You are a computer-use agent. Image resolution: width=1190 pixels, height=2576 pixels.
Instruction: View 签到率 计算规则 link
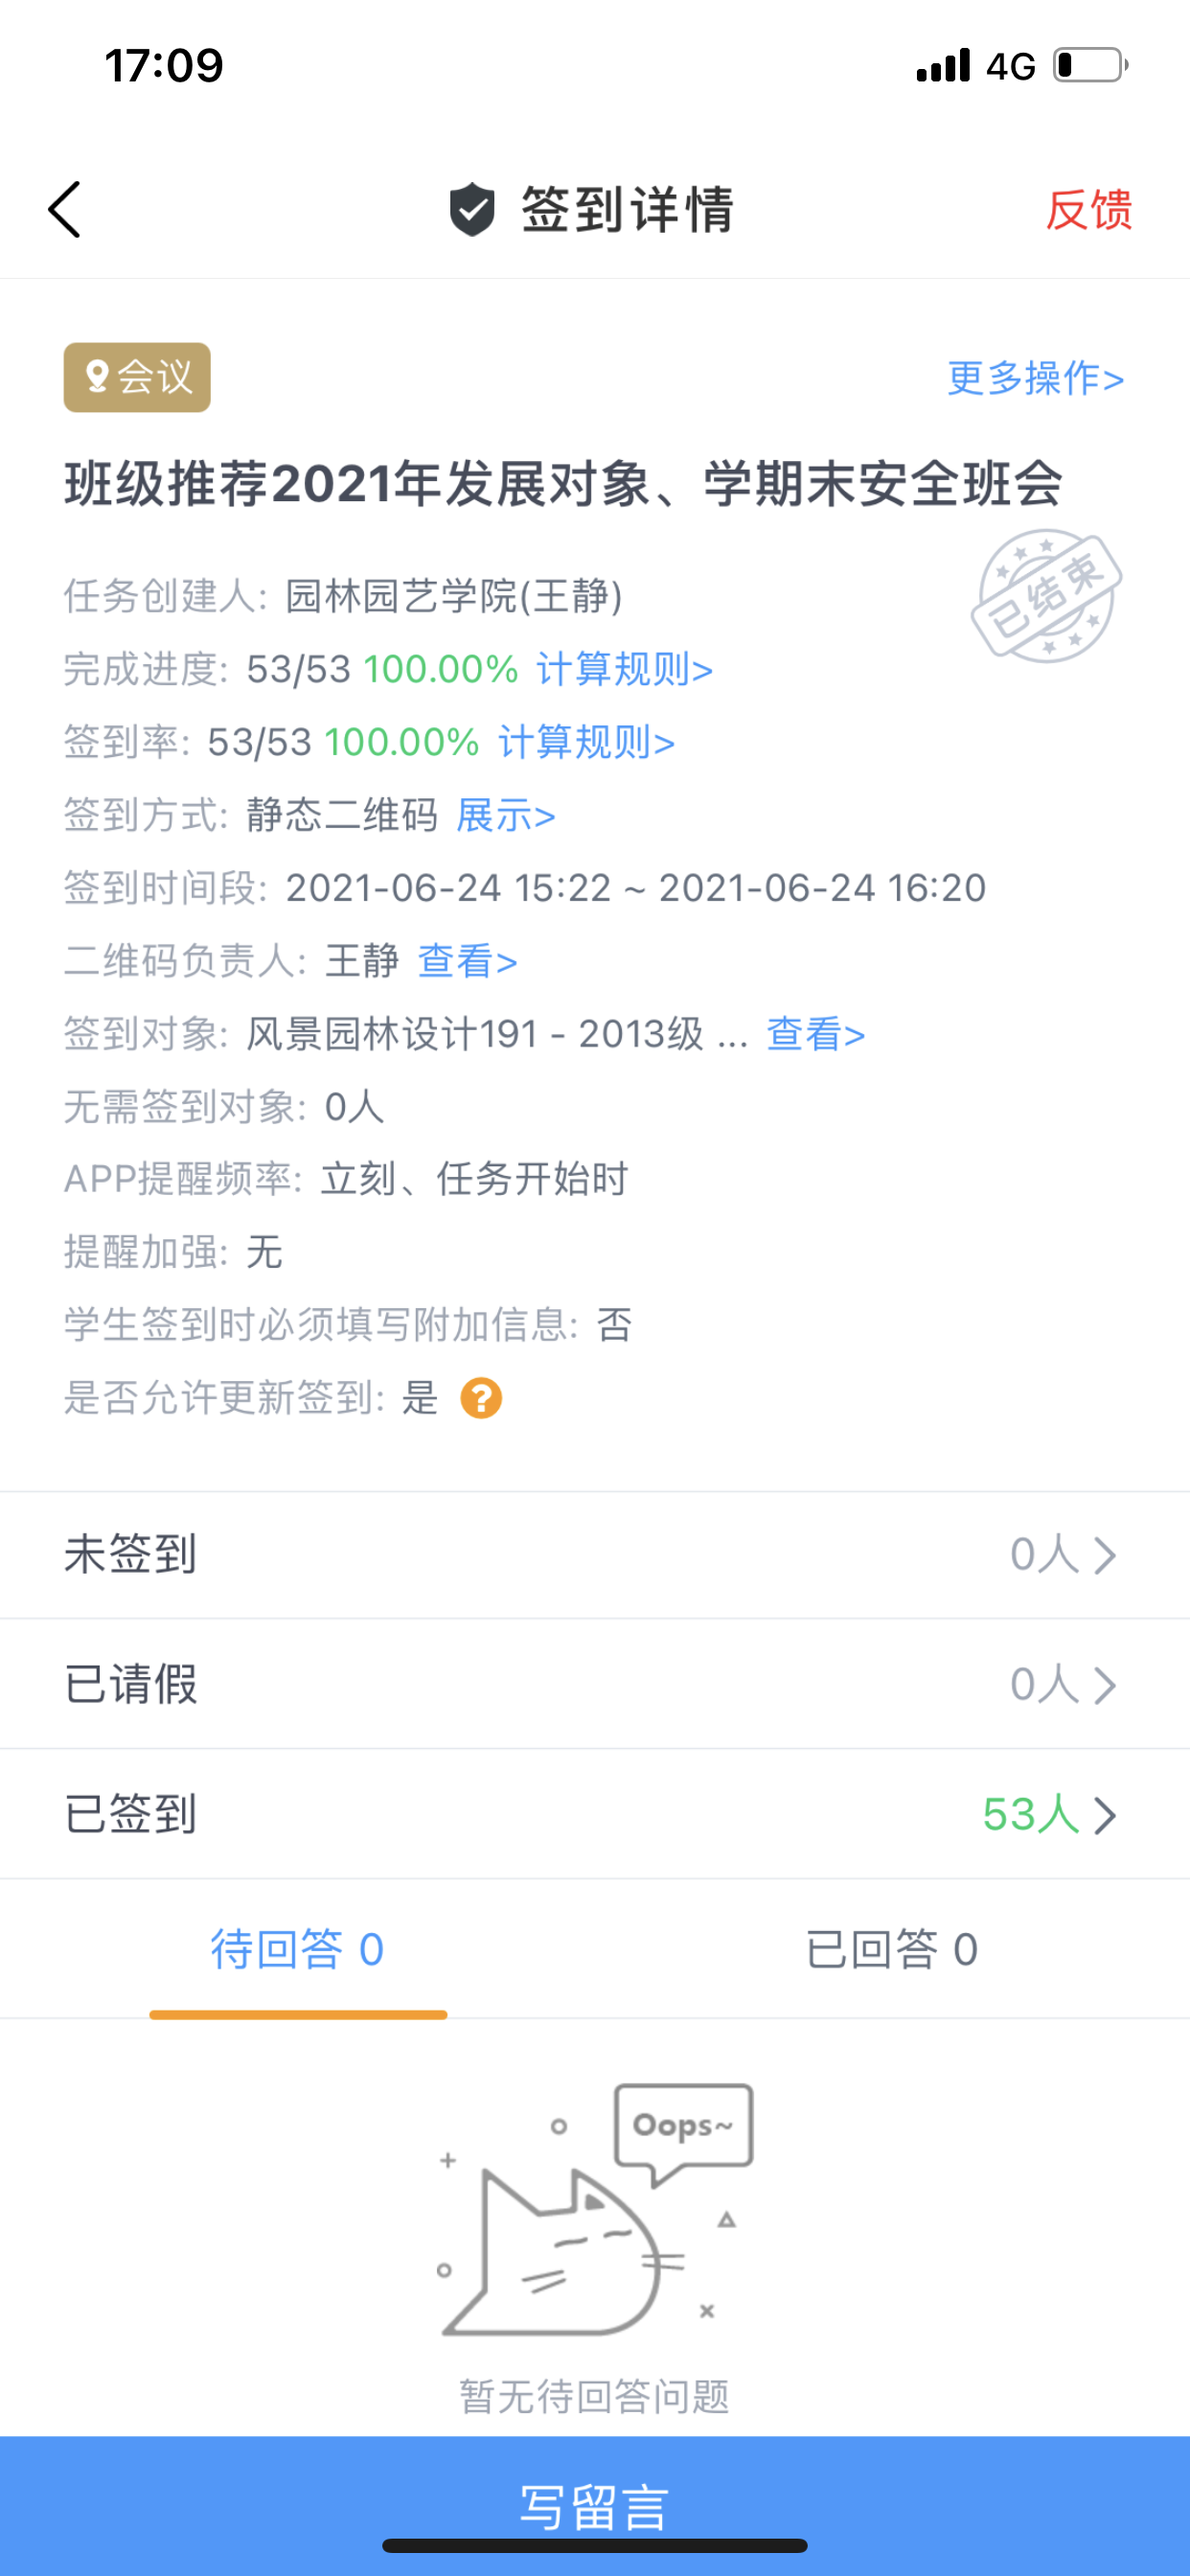pyautogui.click(x=586, y=742)
